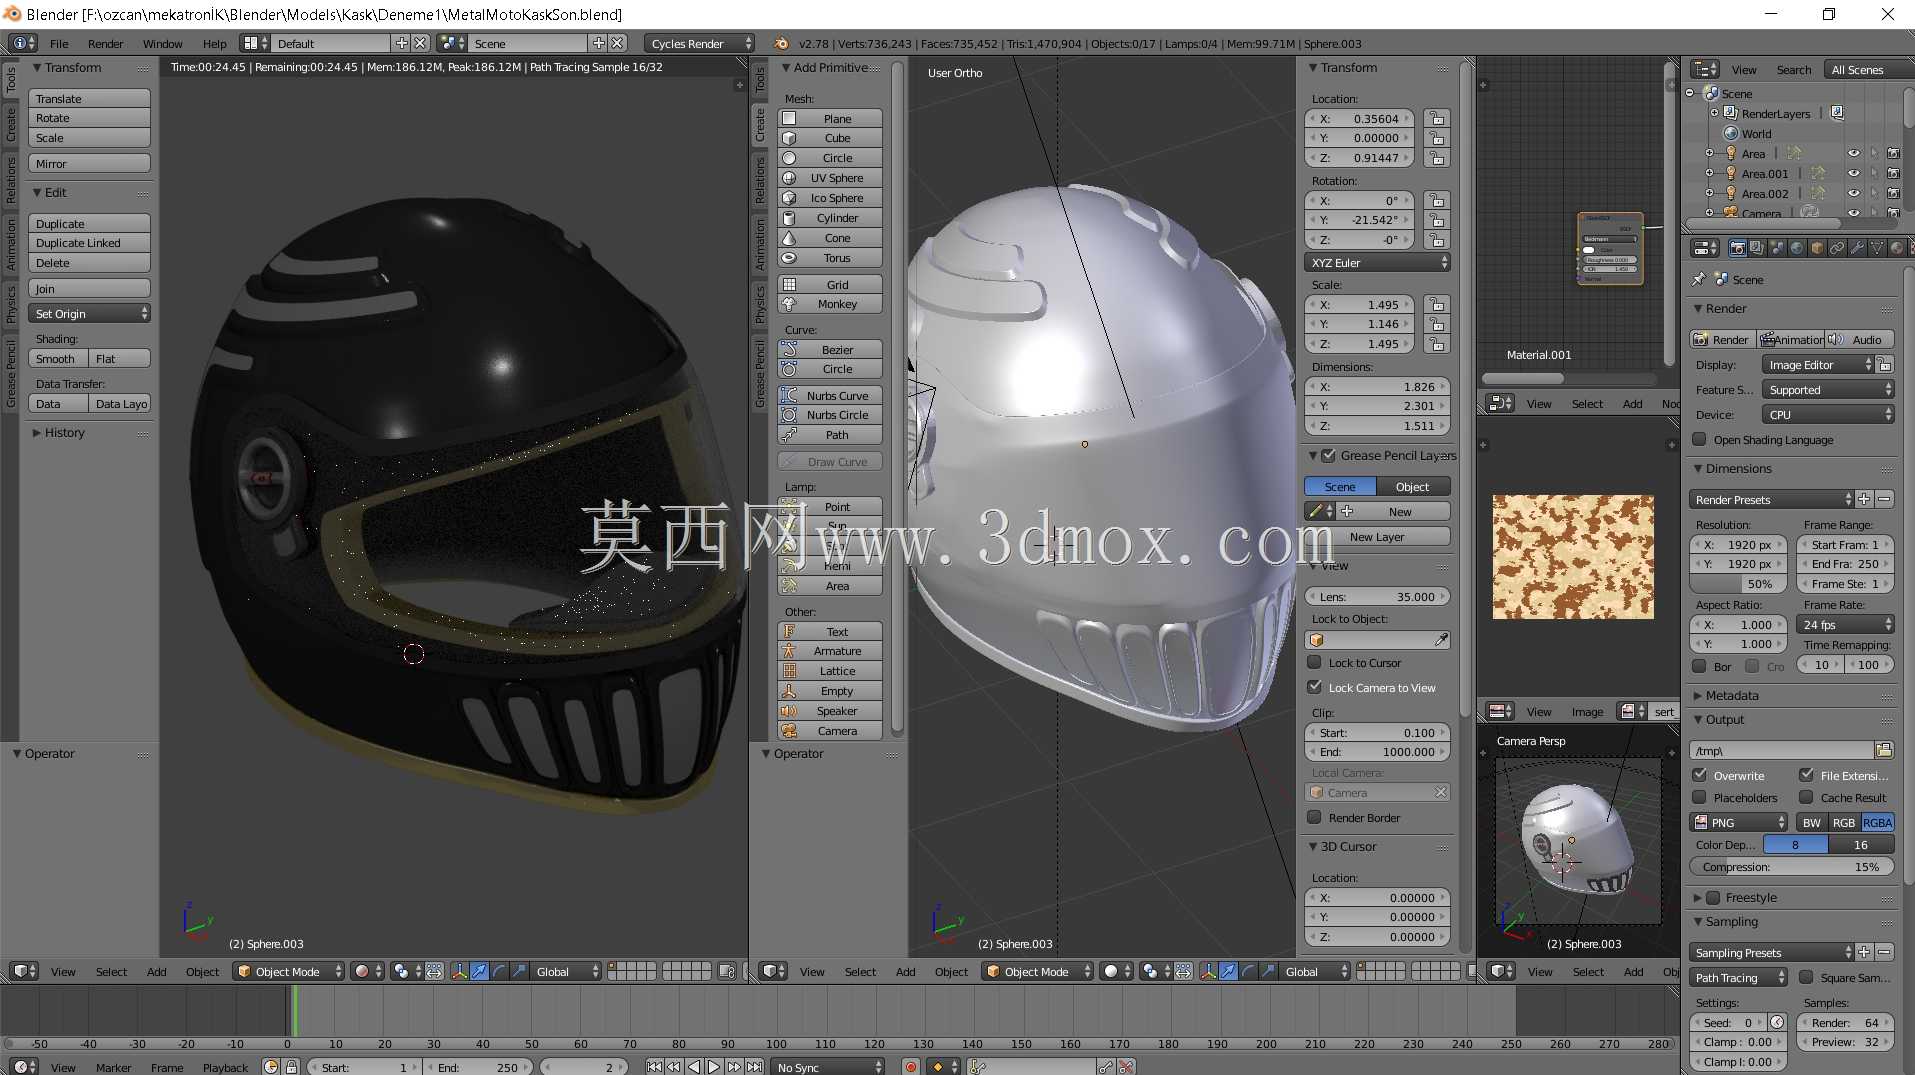Open the World properties tab icon
1915x1075 pixels.
(1797, 248)
